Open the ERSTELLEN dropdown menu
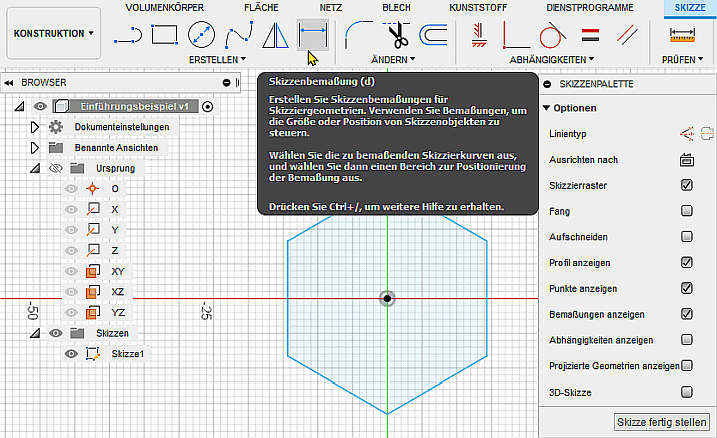717x438 pixels. point(218,61)
